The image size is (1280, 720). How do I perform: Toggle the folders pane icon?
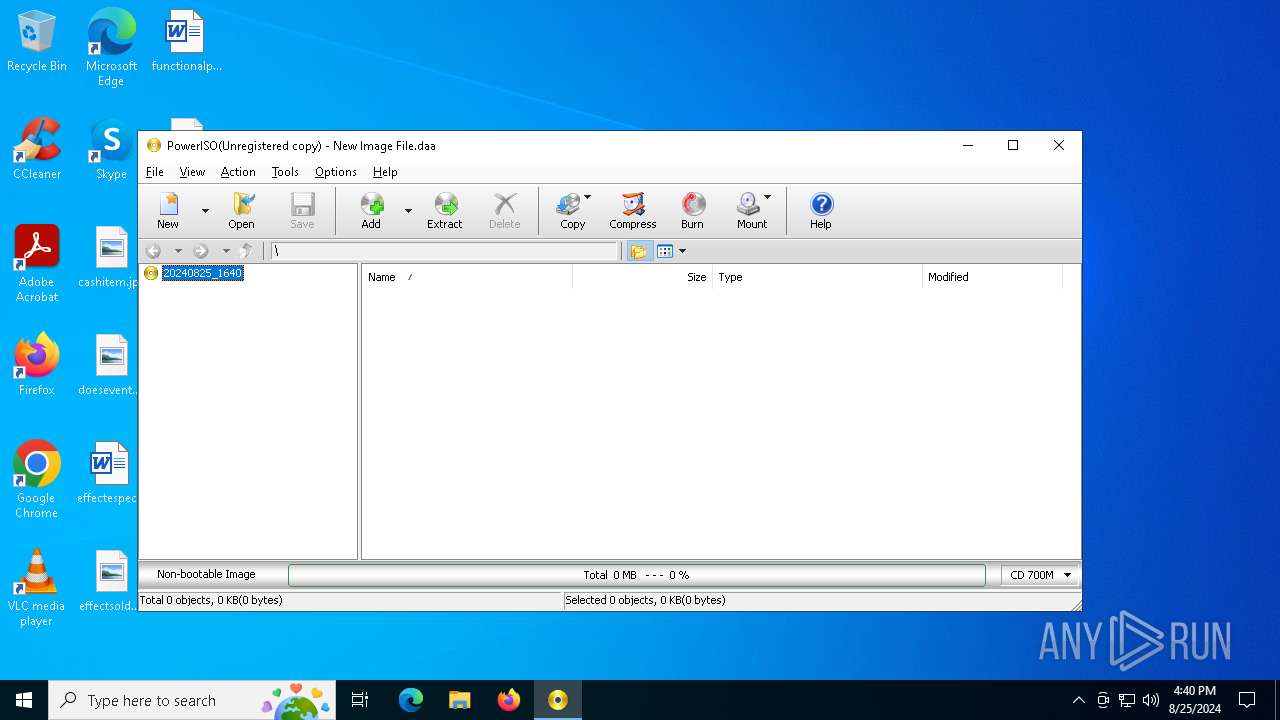[638, 251]
